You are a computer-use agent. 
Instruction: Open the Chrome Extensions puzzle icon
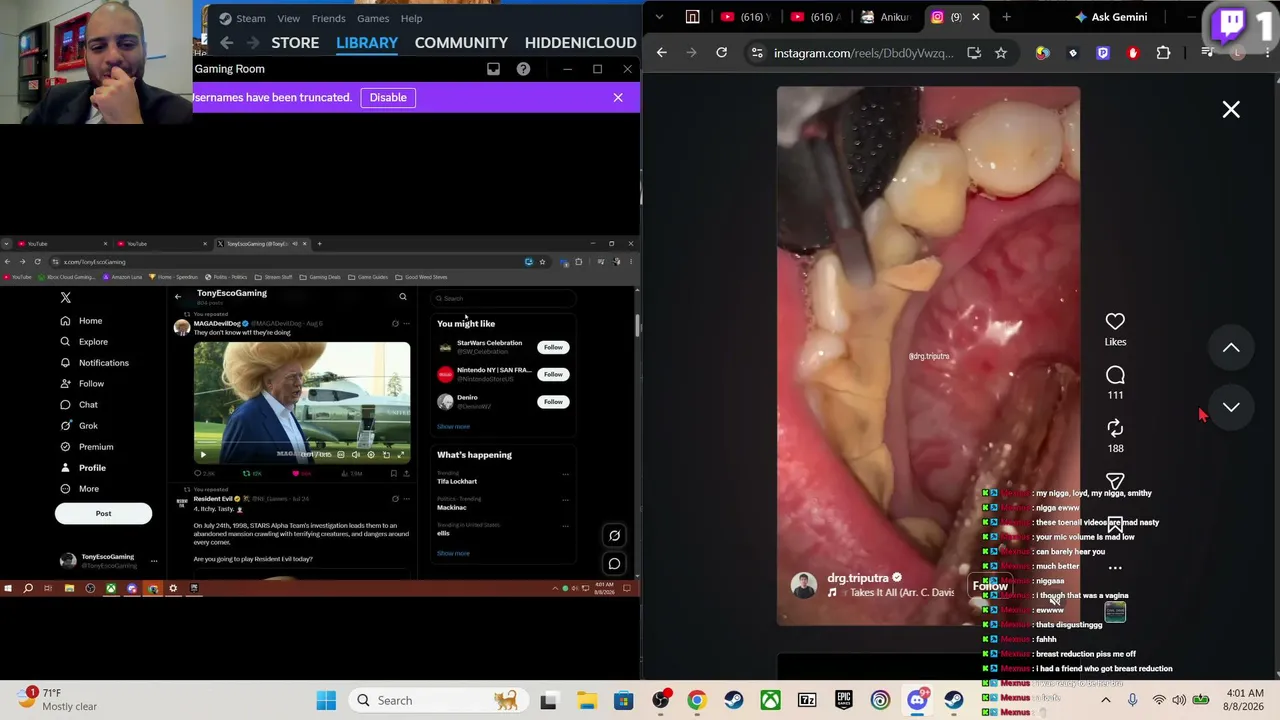click(1163, 53)
